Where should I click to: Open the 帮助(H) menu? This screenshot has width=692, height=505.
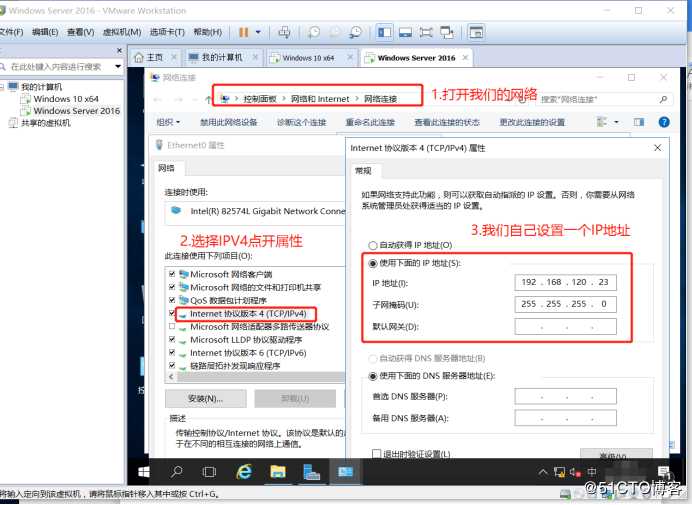tap(207, 32)
